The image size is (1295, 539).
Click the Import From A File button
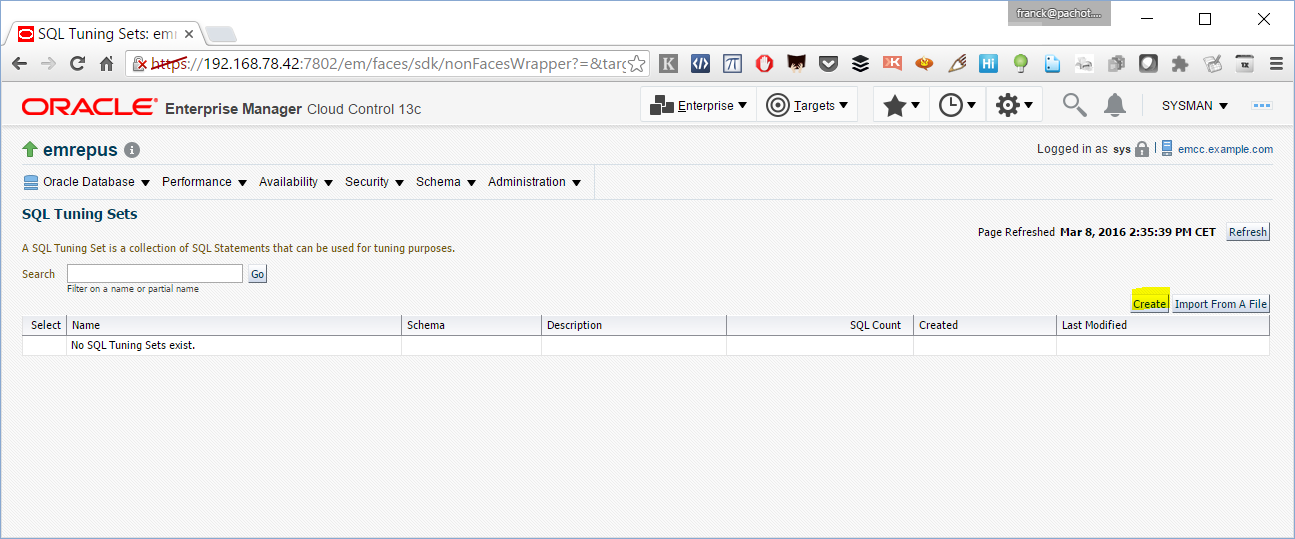[1220, 304]
